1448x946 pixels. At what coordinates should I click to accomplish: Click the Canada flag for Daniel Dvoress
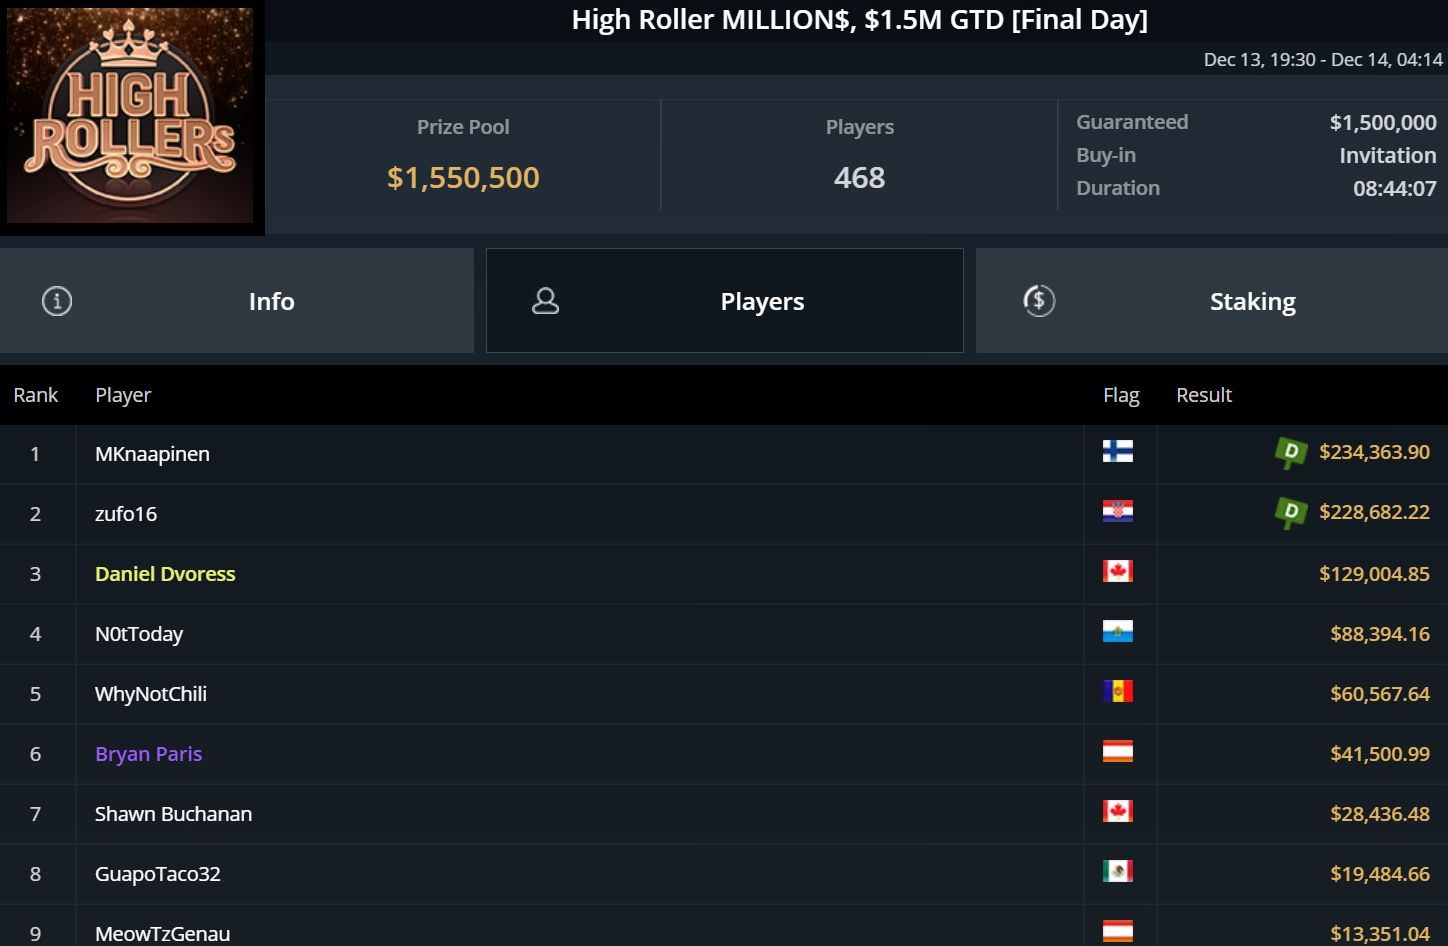click(x=1117, y=572)
